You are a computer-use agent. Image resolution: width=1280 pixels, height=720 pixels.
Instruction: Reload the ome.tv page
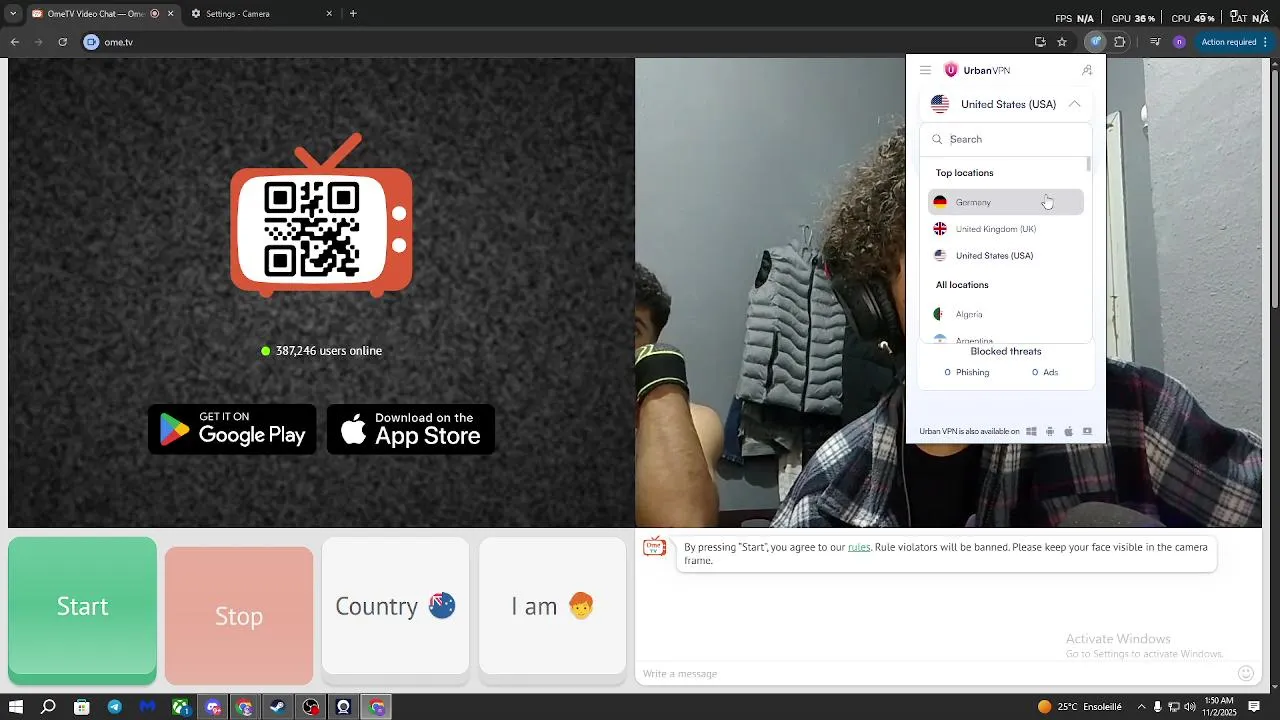62,42
